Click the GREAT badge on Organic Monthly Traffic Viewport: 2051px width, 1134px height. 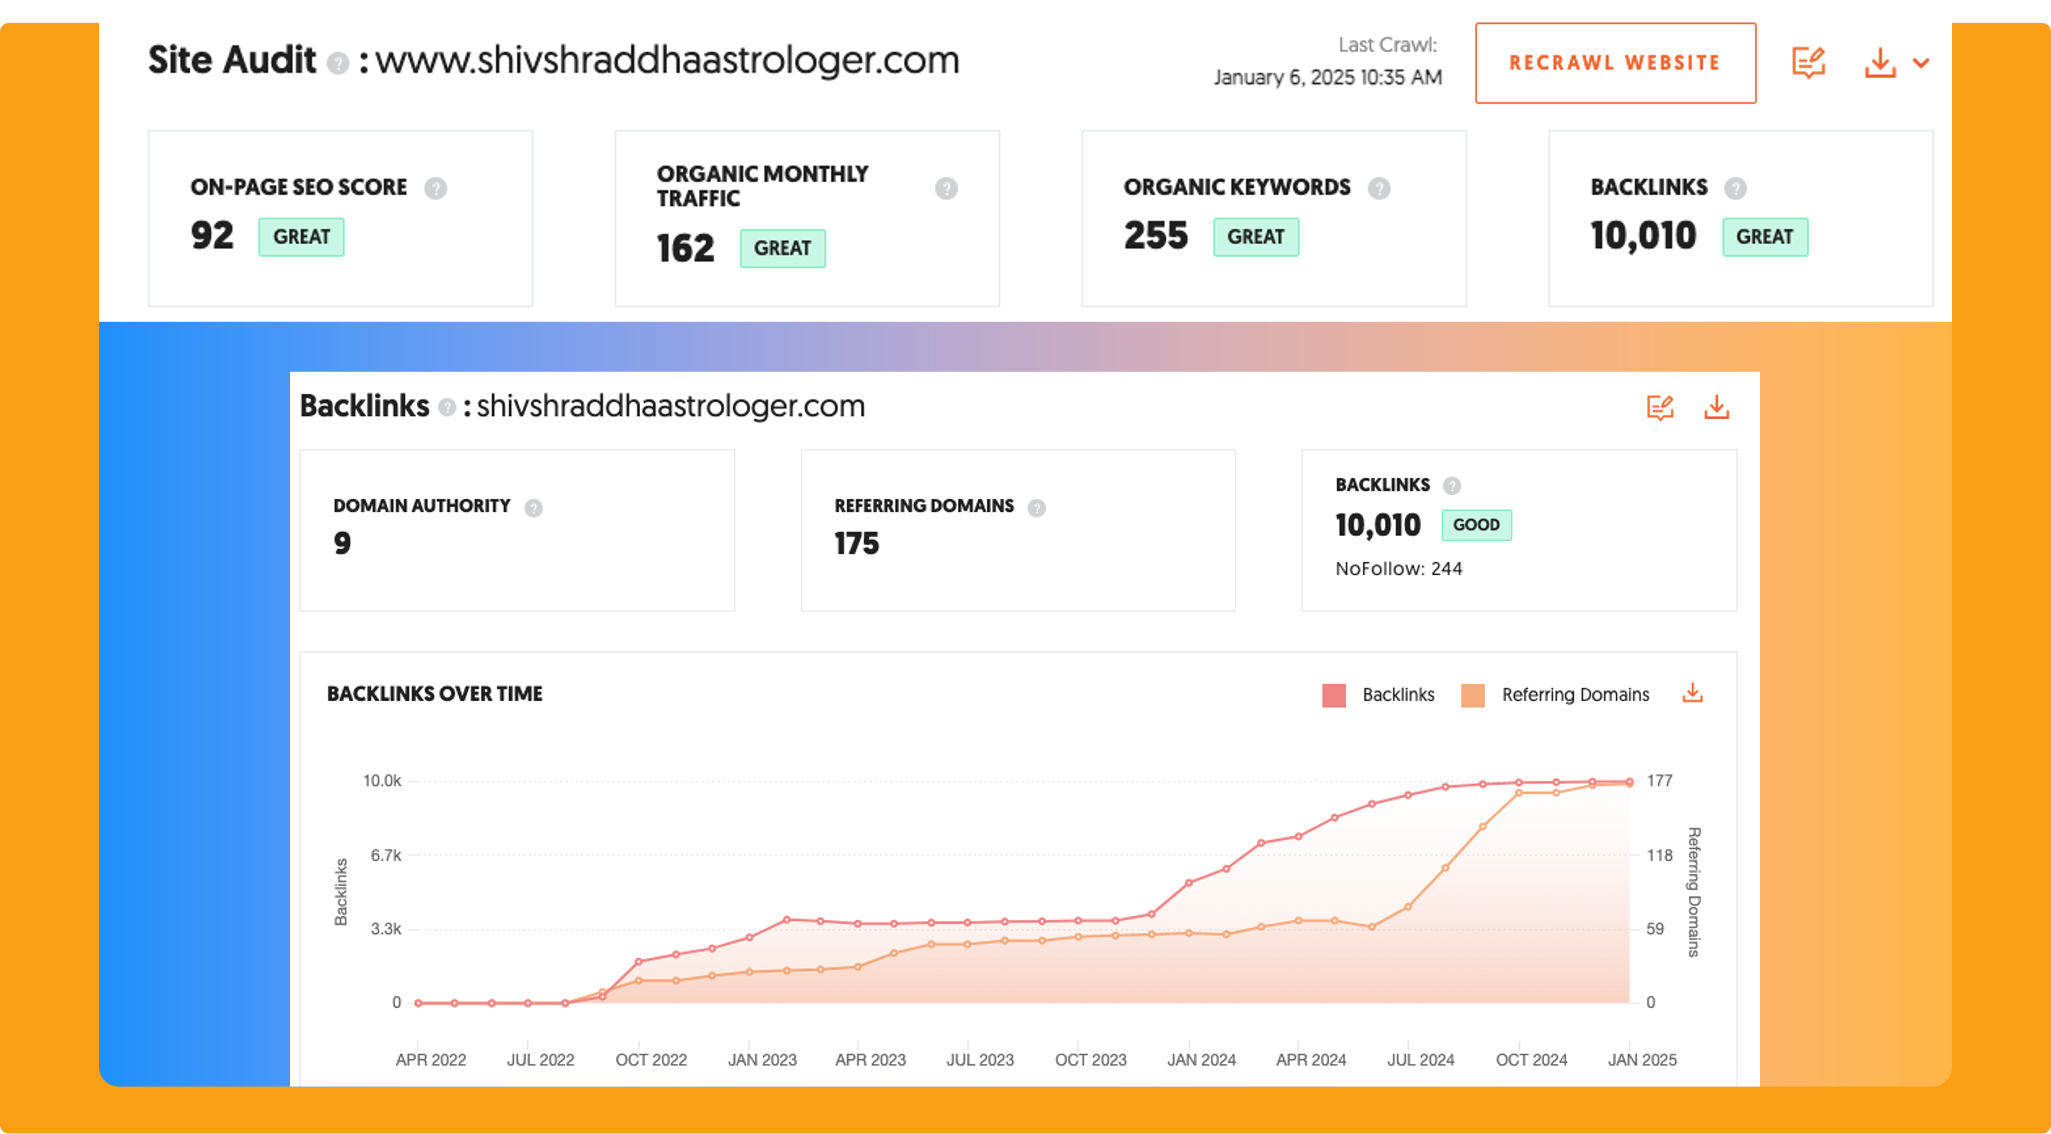click(782, 248)
